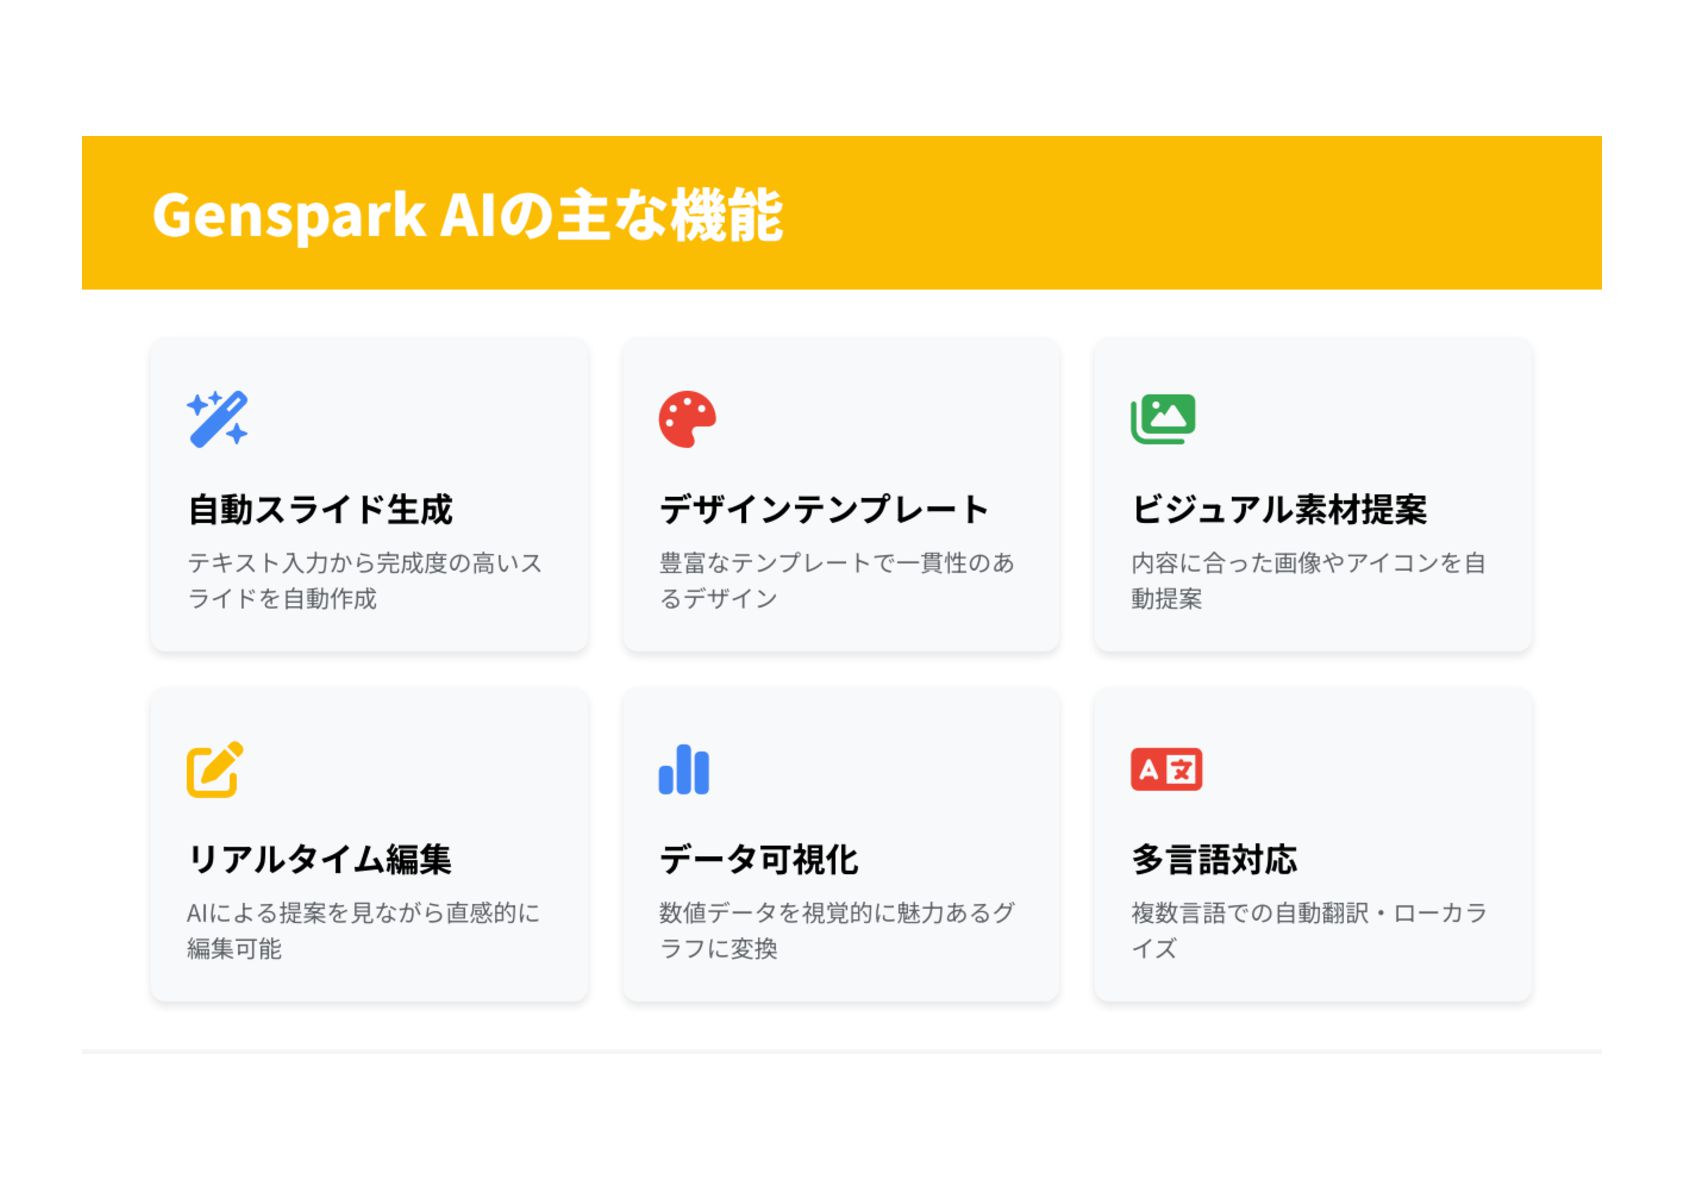Click the blue bar chart icon
1684x1190 pixels.
pos(684,769)
